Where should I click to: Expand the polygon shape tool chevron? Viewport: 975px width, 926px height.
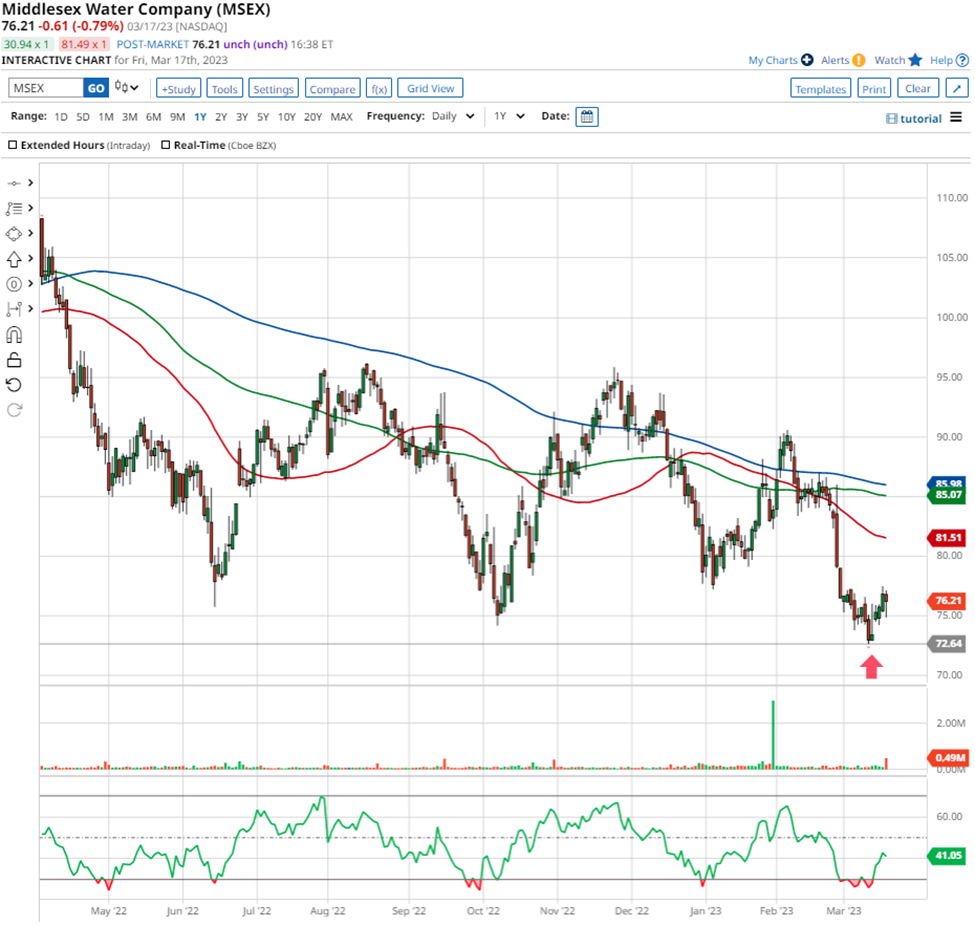pos(30,233)
